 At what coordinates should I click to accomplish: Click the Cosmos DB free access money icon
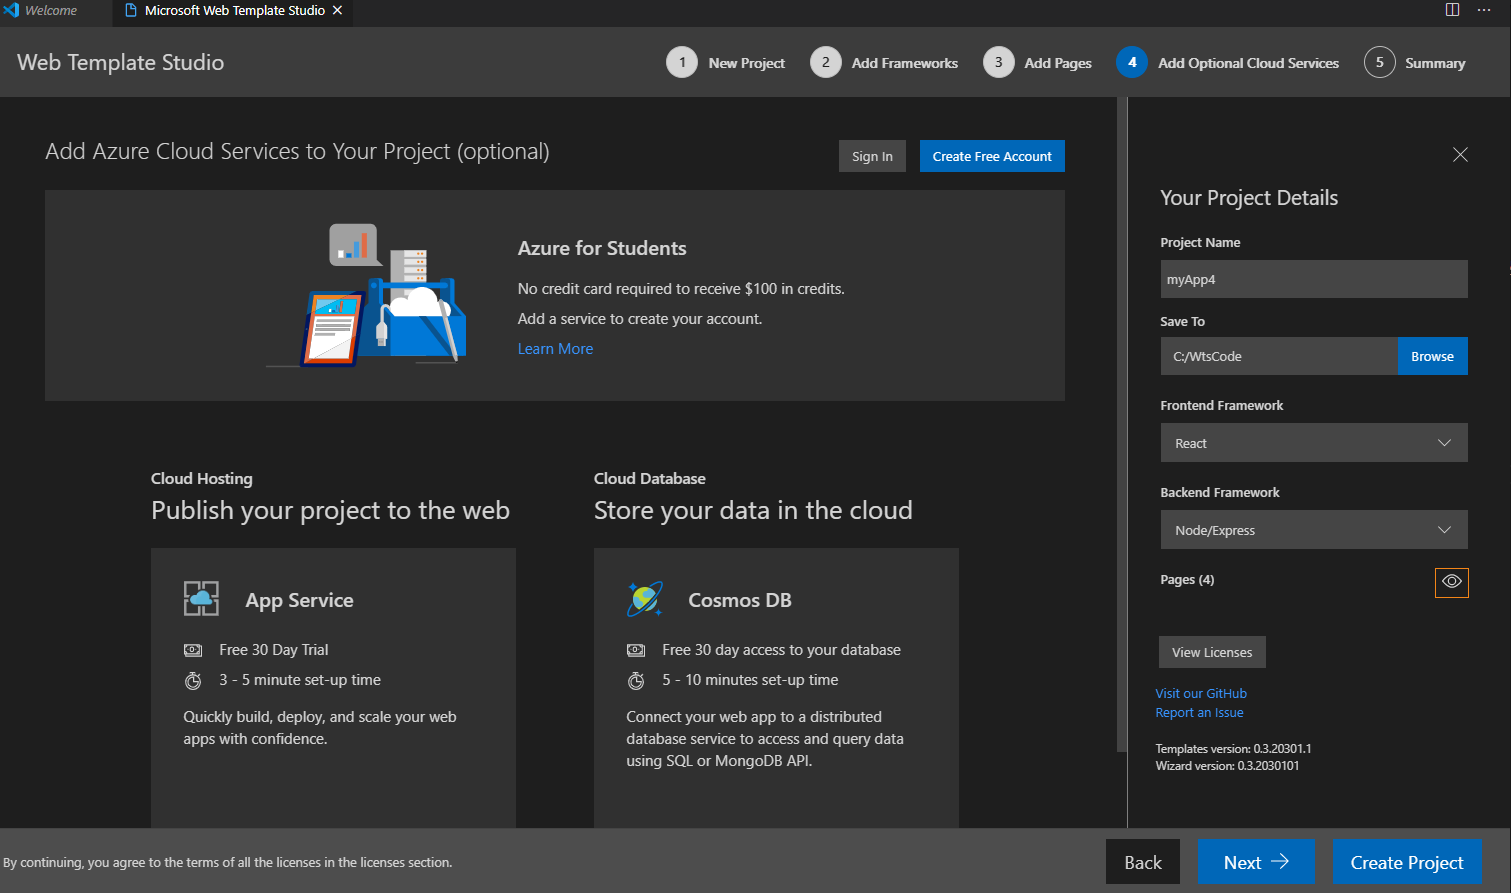click(636, 650)
